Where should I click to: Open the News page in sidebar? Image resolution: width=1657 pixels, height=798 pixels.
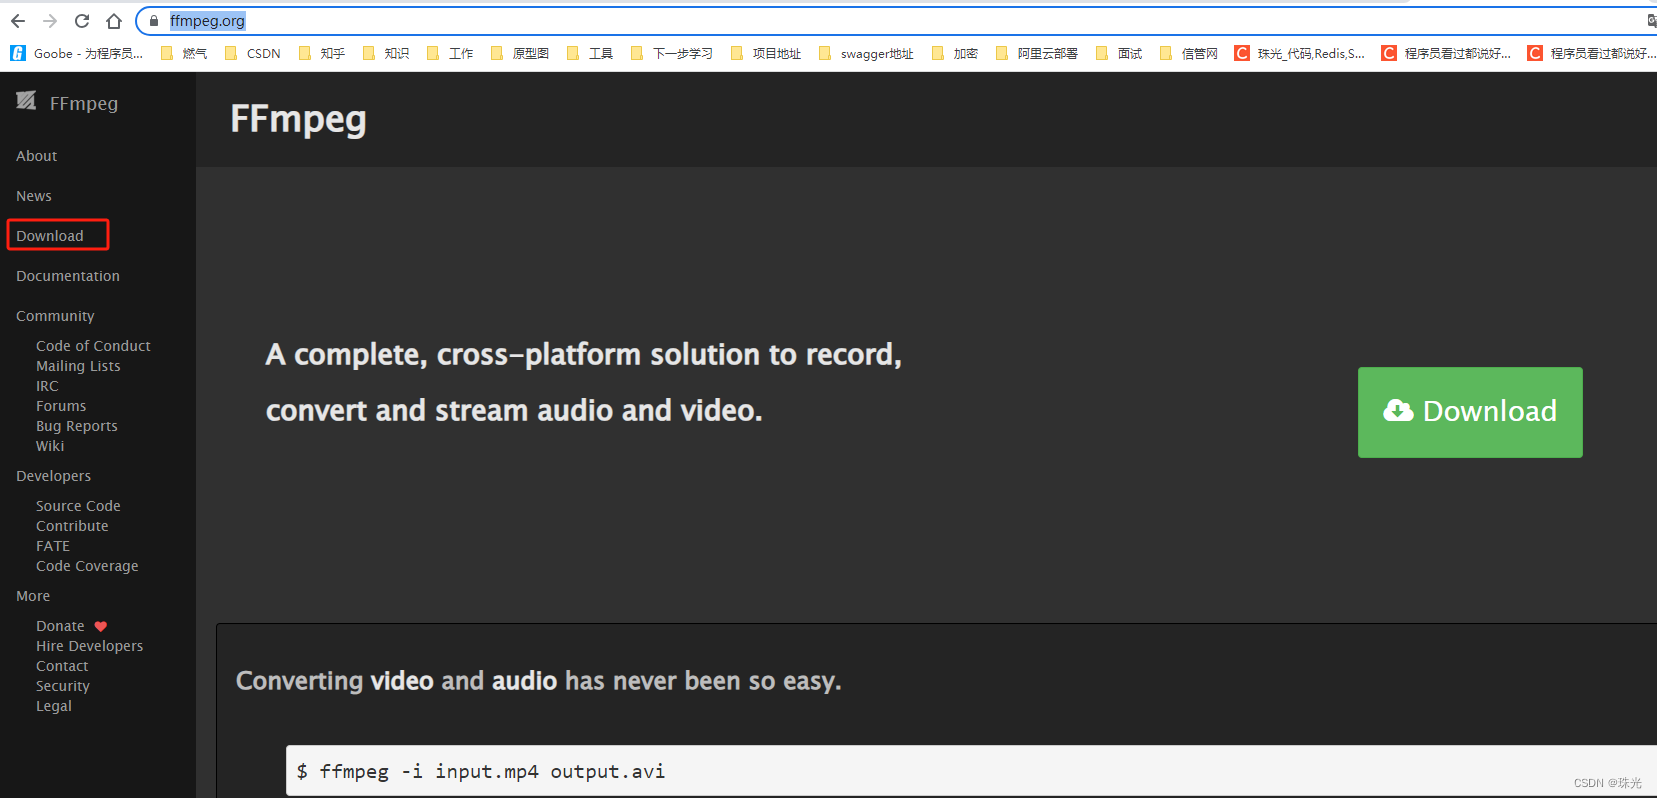point(34,196)
